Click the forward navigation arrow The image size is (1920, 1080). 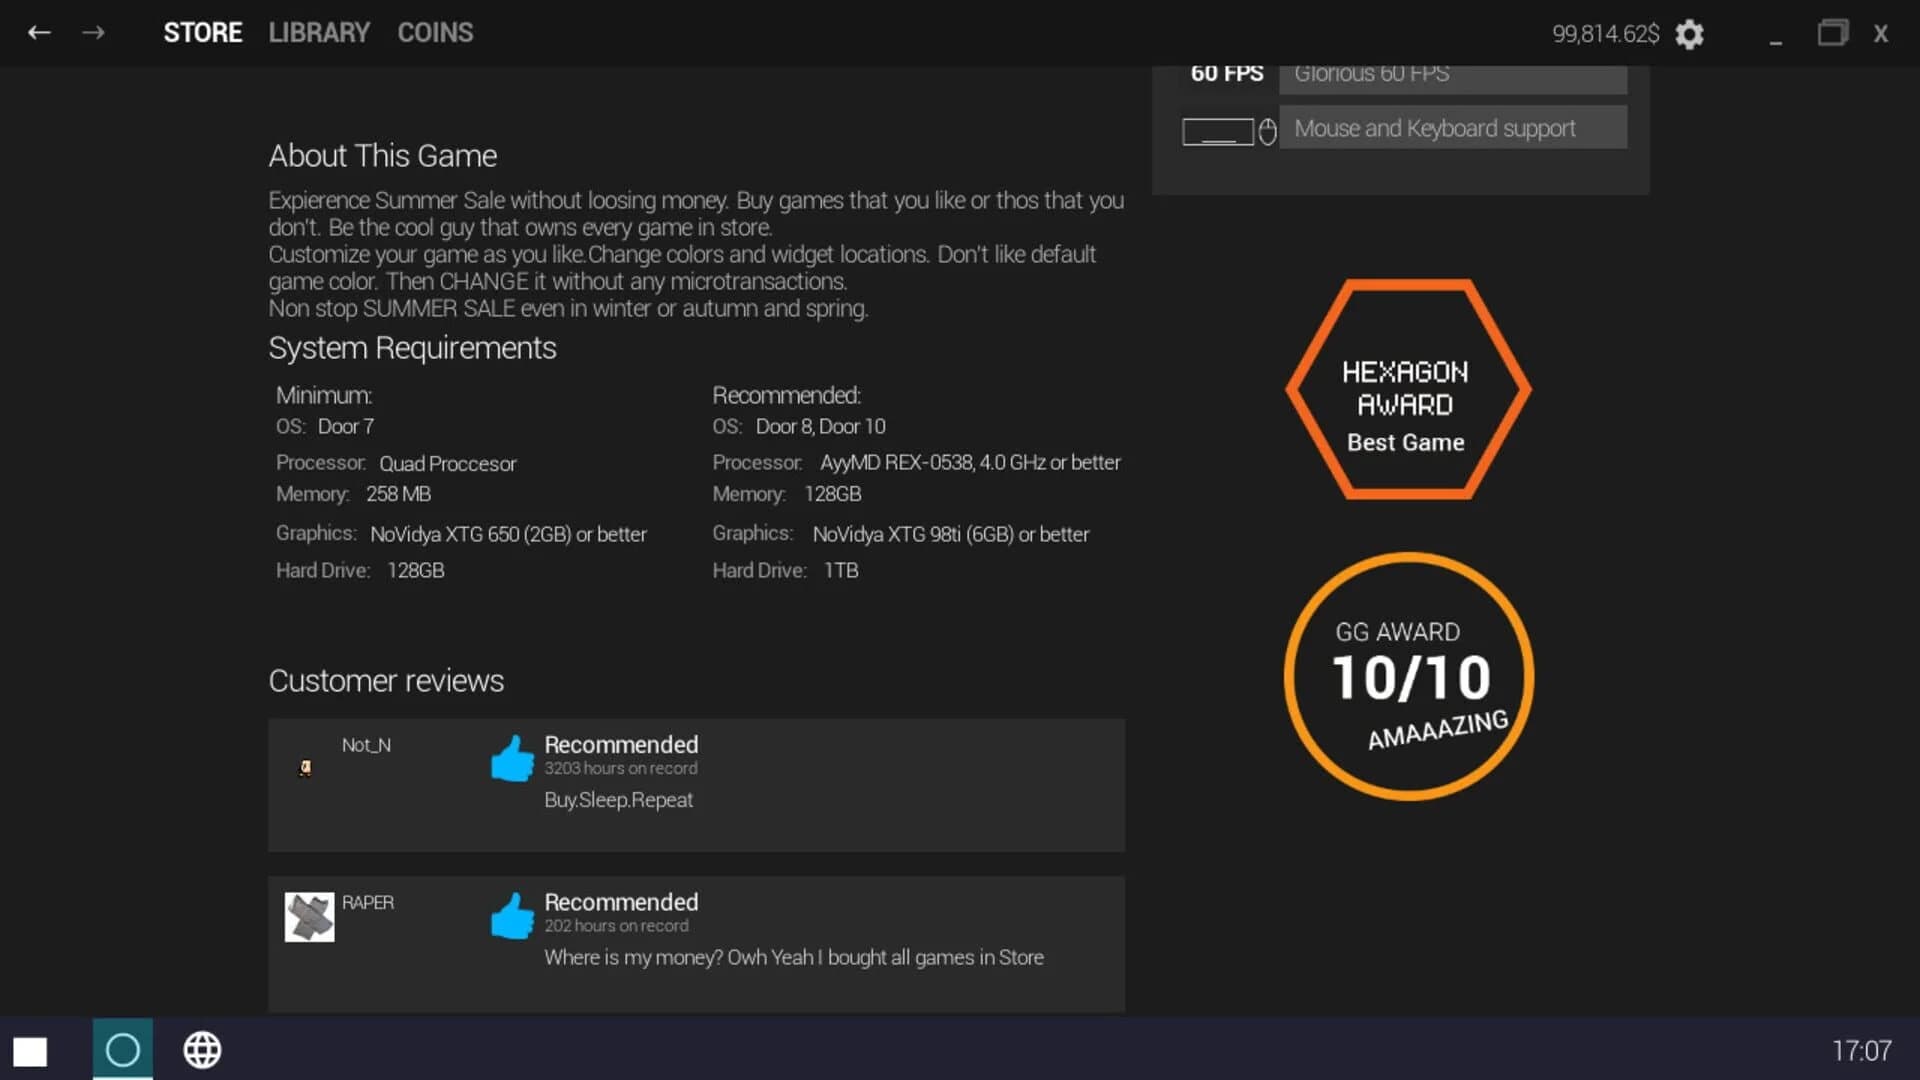(x=94, y=32)
